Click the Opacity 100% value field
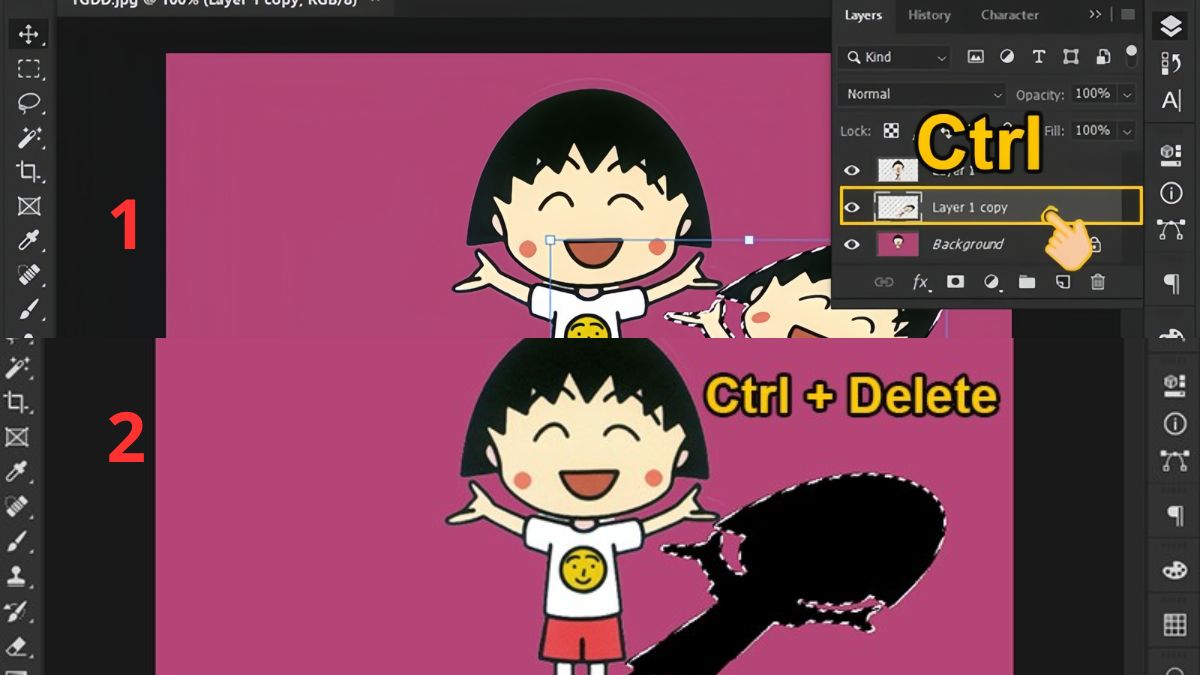The width and height of the screenshot is (1200, 675). click(x=1092, y=93)
